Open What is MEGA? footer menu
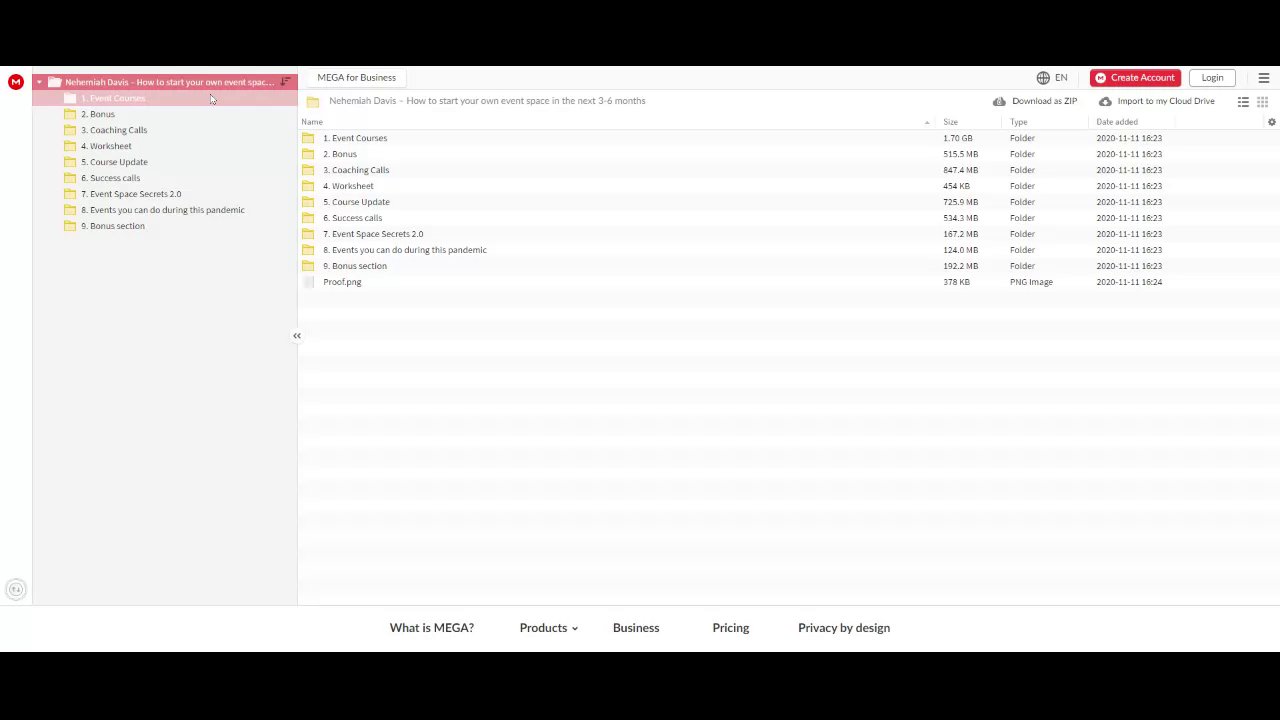The height and width of the screenshot is (720, 1280). coord(432,628)
